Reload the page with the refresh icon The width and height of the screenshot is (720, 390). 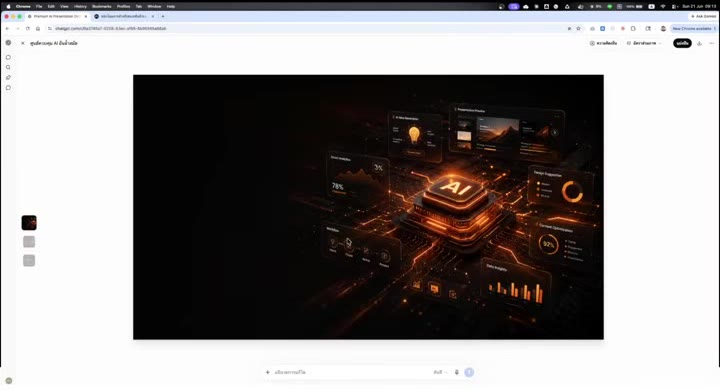[x=28, y=28]
